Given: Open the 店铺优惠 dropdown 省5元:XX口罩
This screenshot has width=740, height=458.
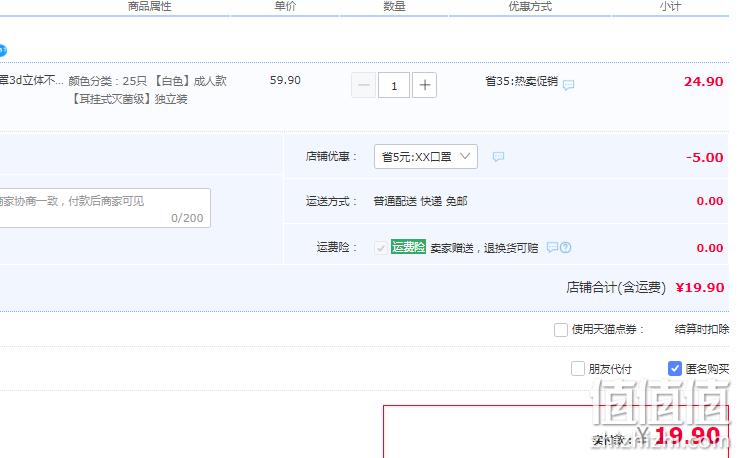Looking at the screenshot, I should pyautogui.click(x=426, y=156).
